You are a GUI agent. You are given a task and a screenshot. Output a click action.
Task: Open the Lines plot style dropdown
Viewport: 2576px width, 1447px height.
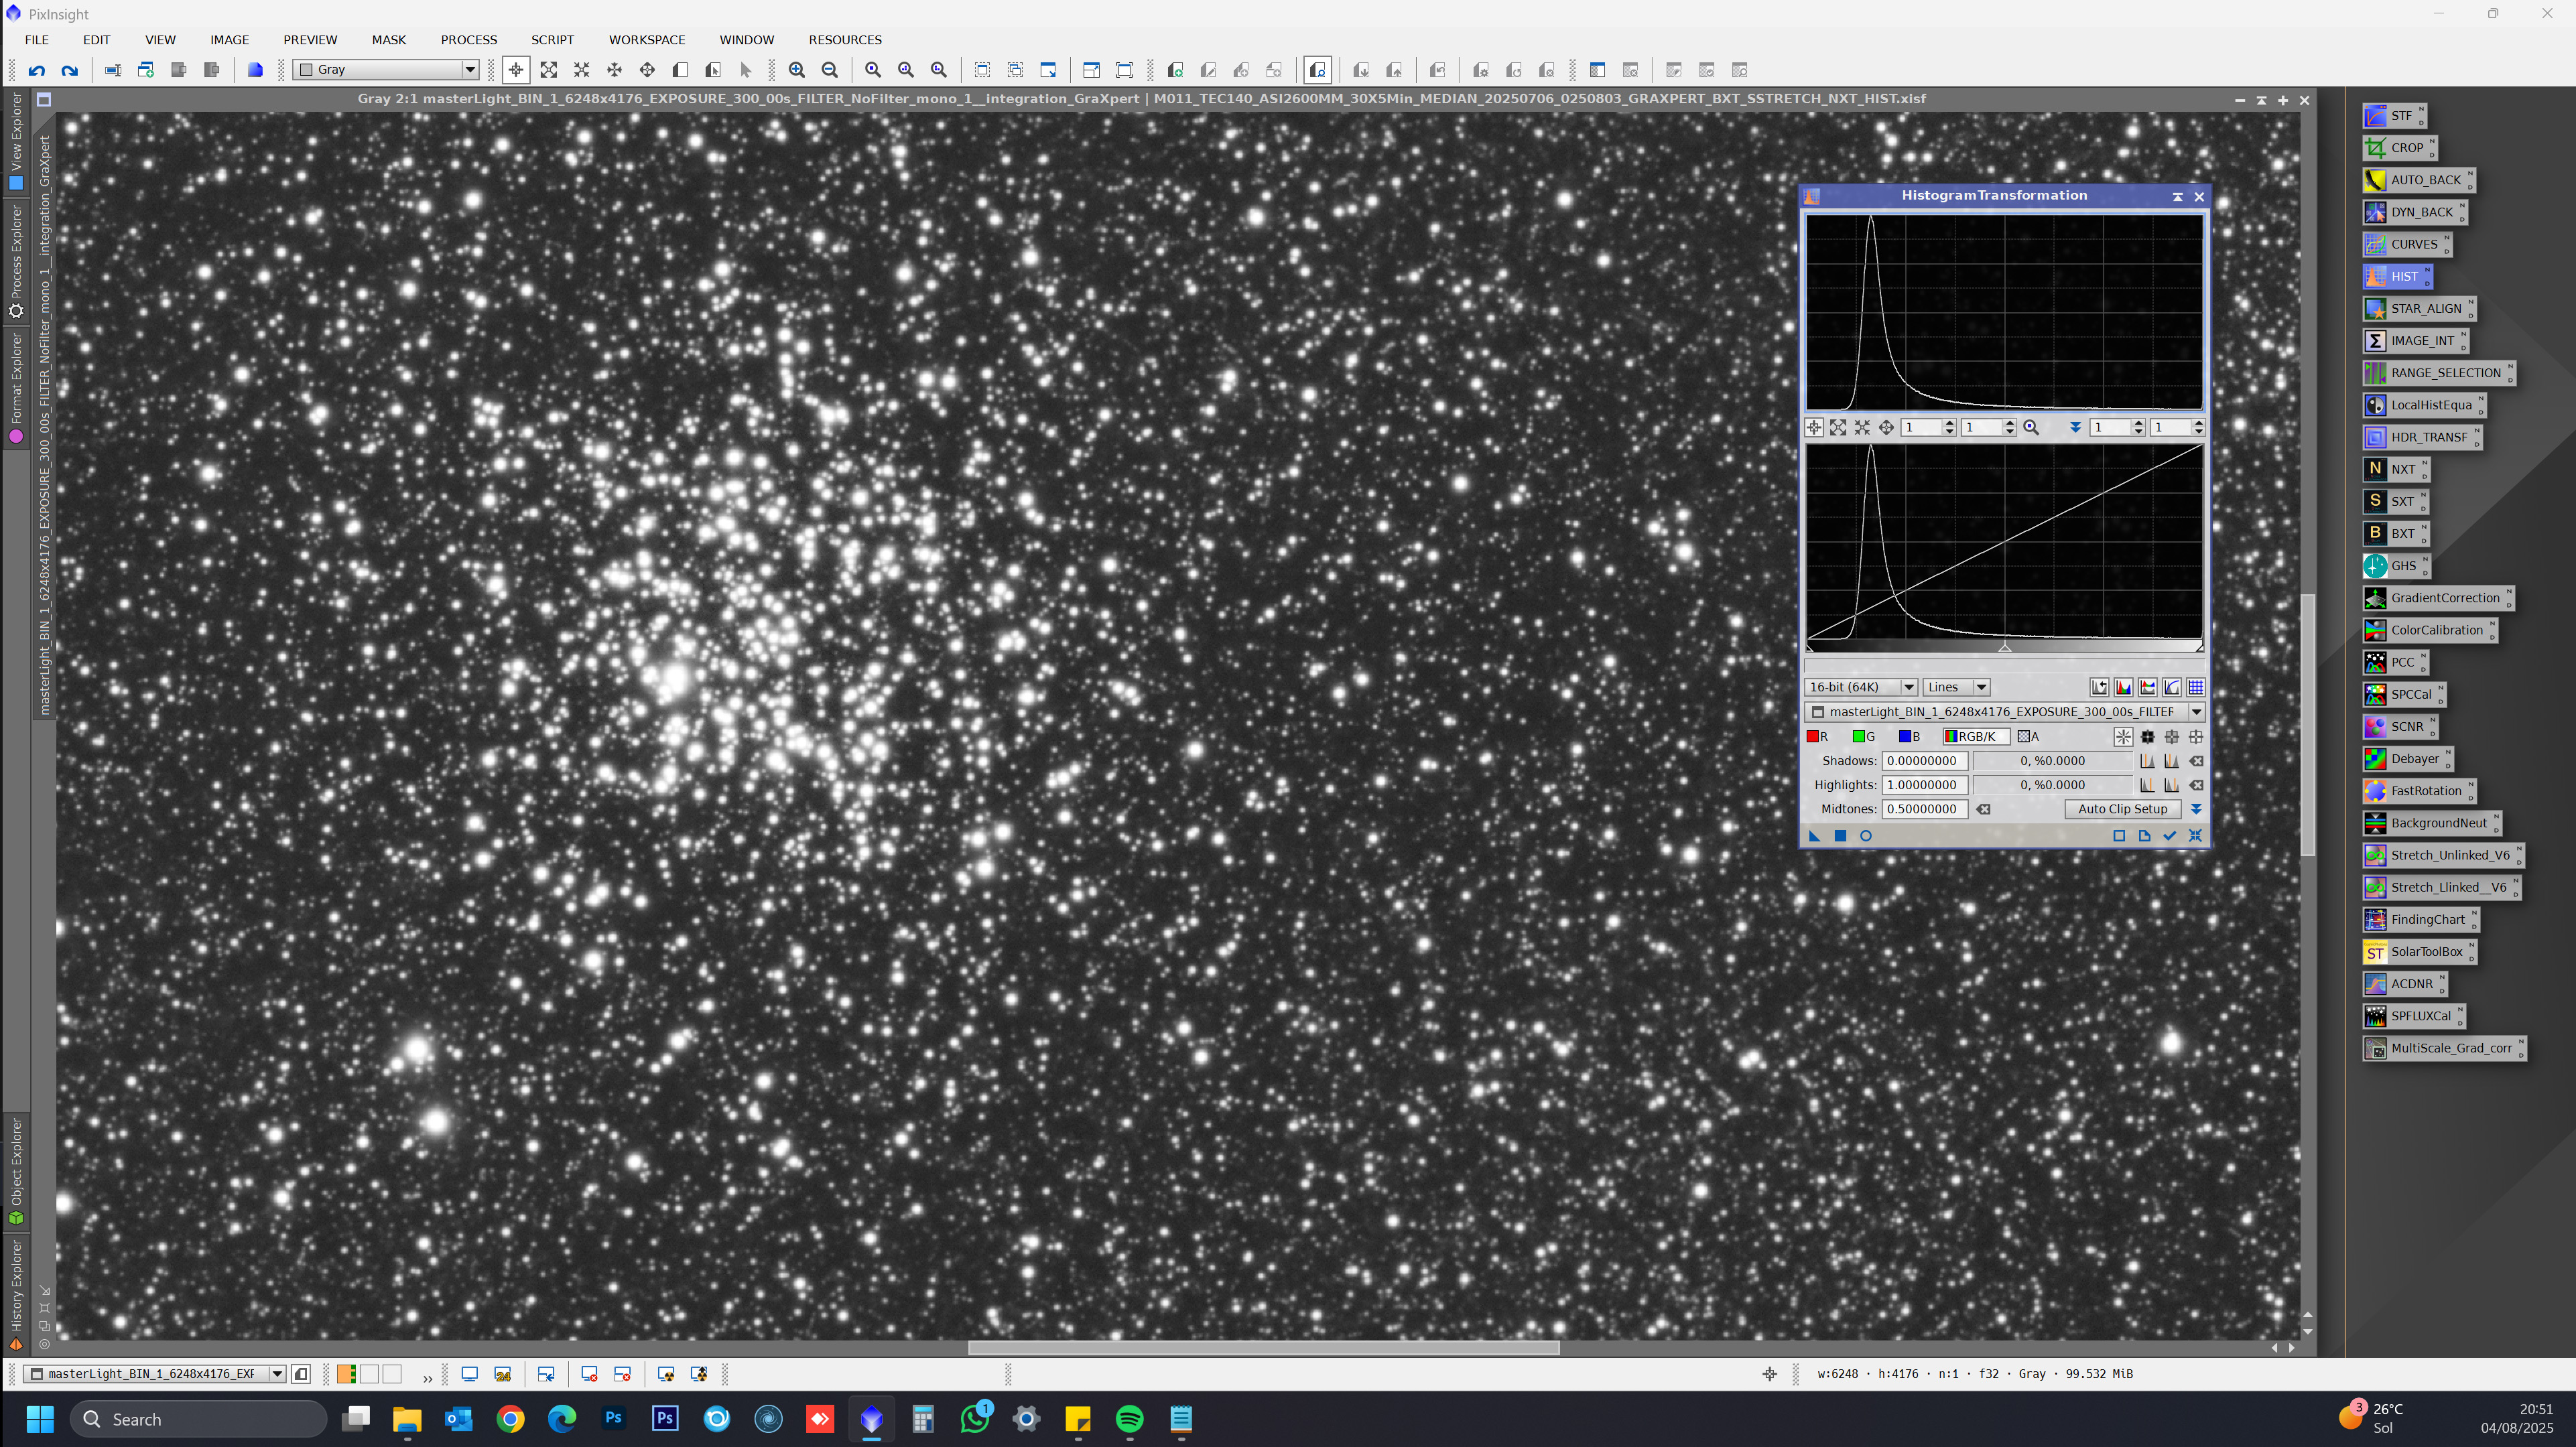1980,687
